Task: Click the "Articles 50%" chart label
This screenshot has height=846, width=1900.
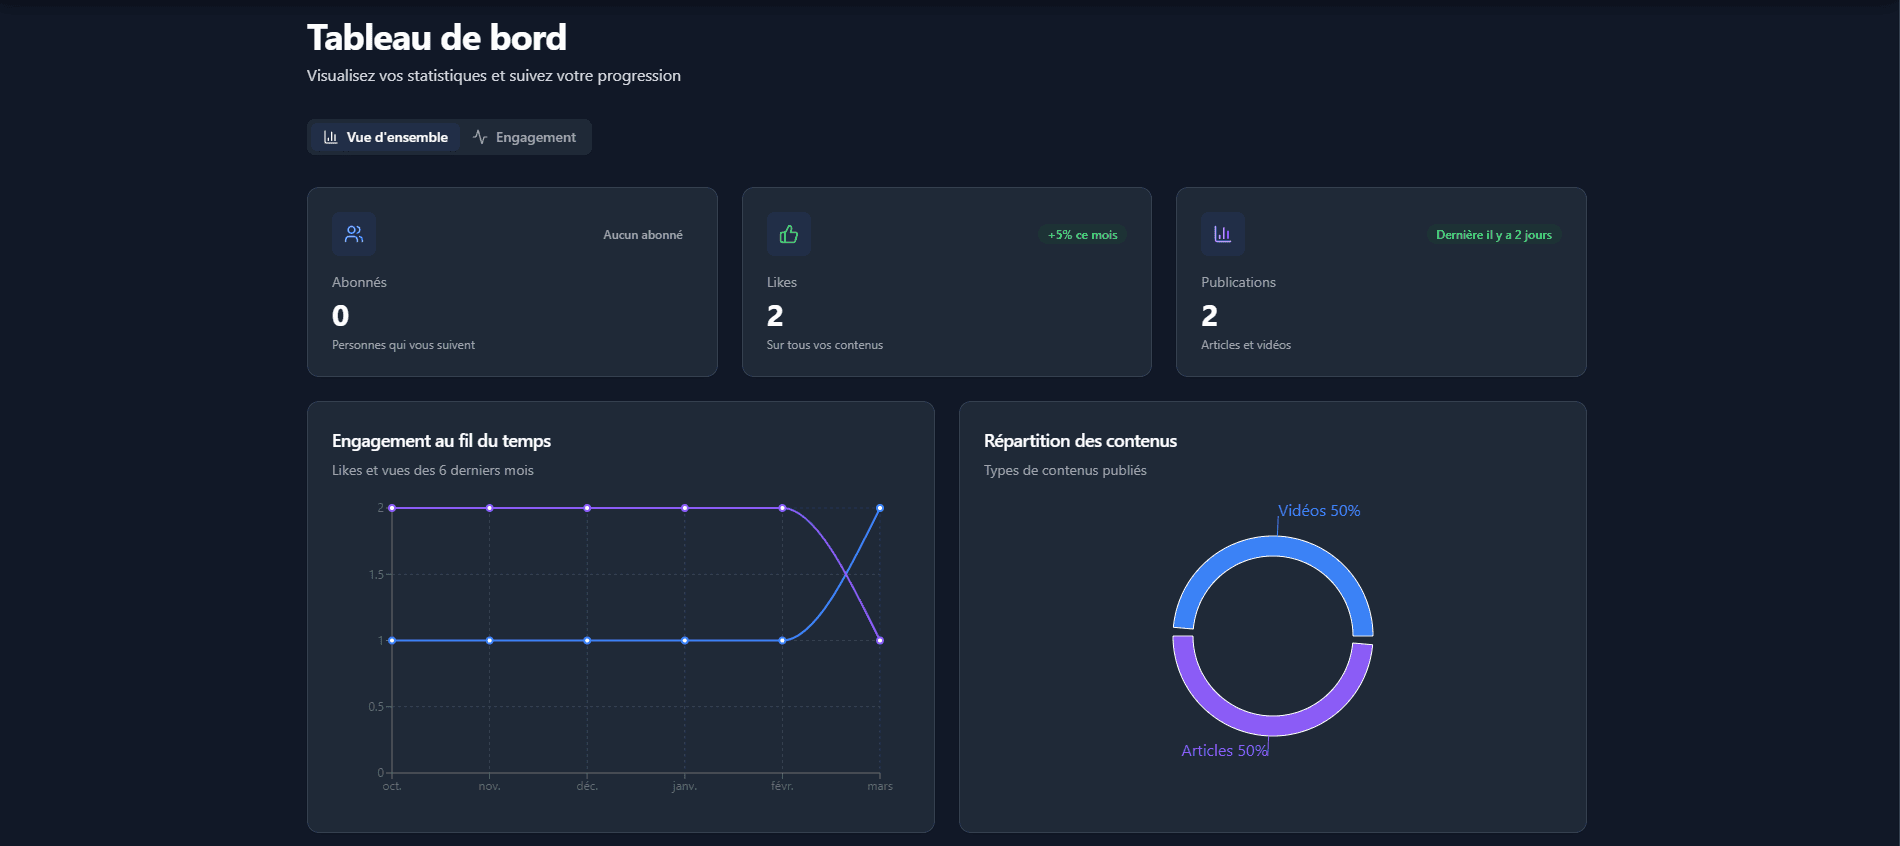Action: point(1224,751)
